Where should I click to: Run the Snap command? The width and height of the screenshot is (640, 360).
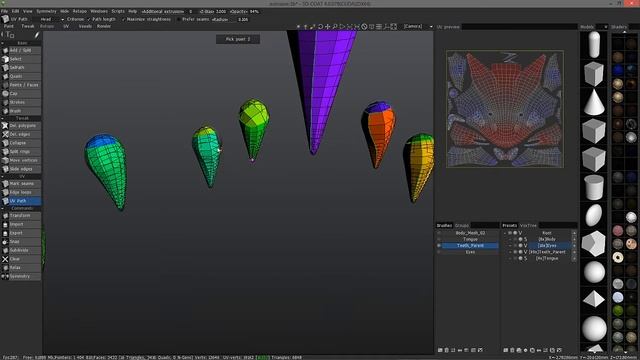[21, 242]
